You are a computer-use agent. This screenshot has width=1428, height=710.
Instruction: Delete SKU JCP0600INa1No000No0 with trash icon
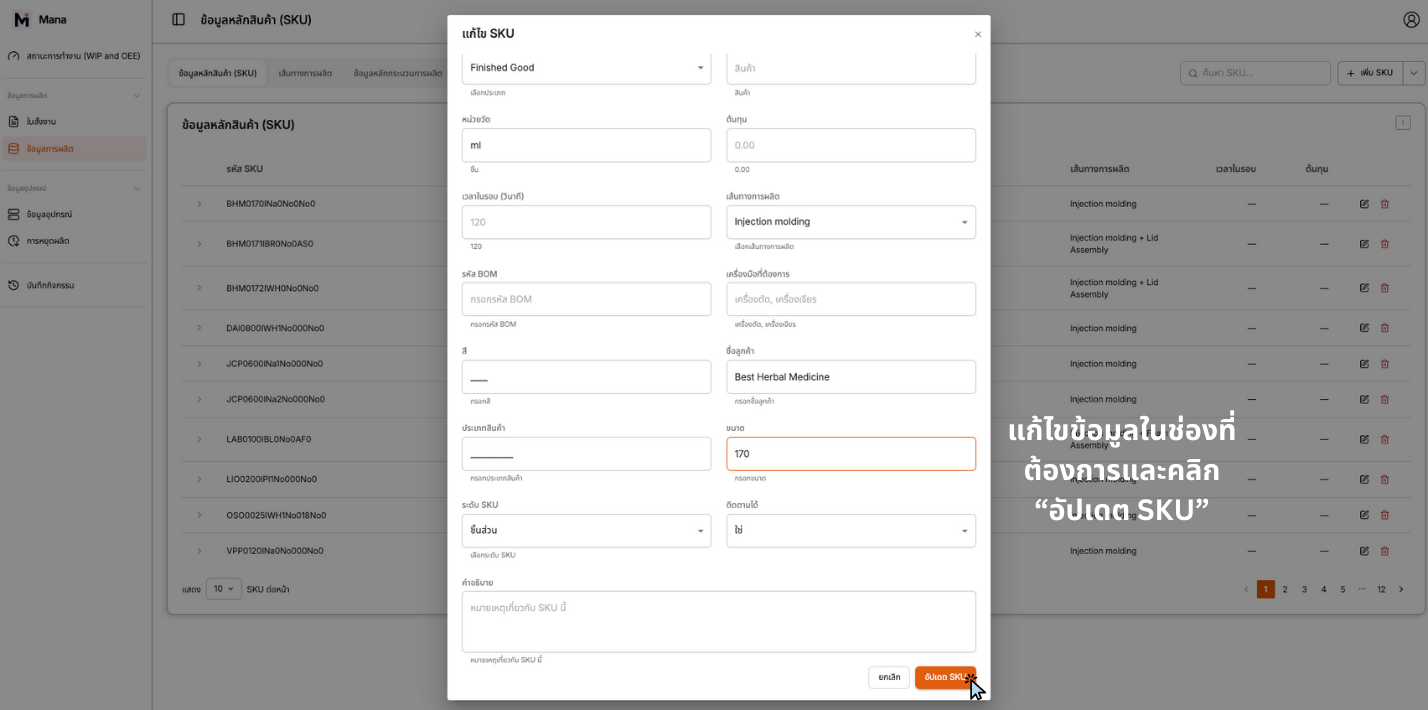[x=1385, y=363]
